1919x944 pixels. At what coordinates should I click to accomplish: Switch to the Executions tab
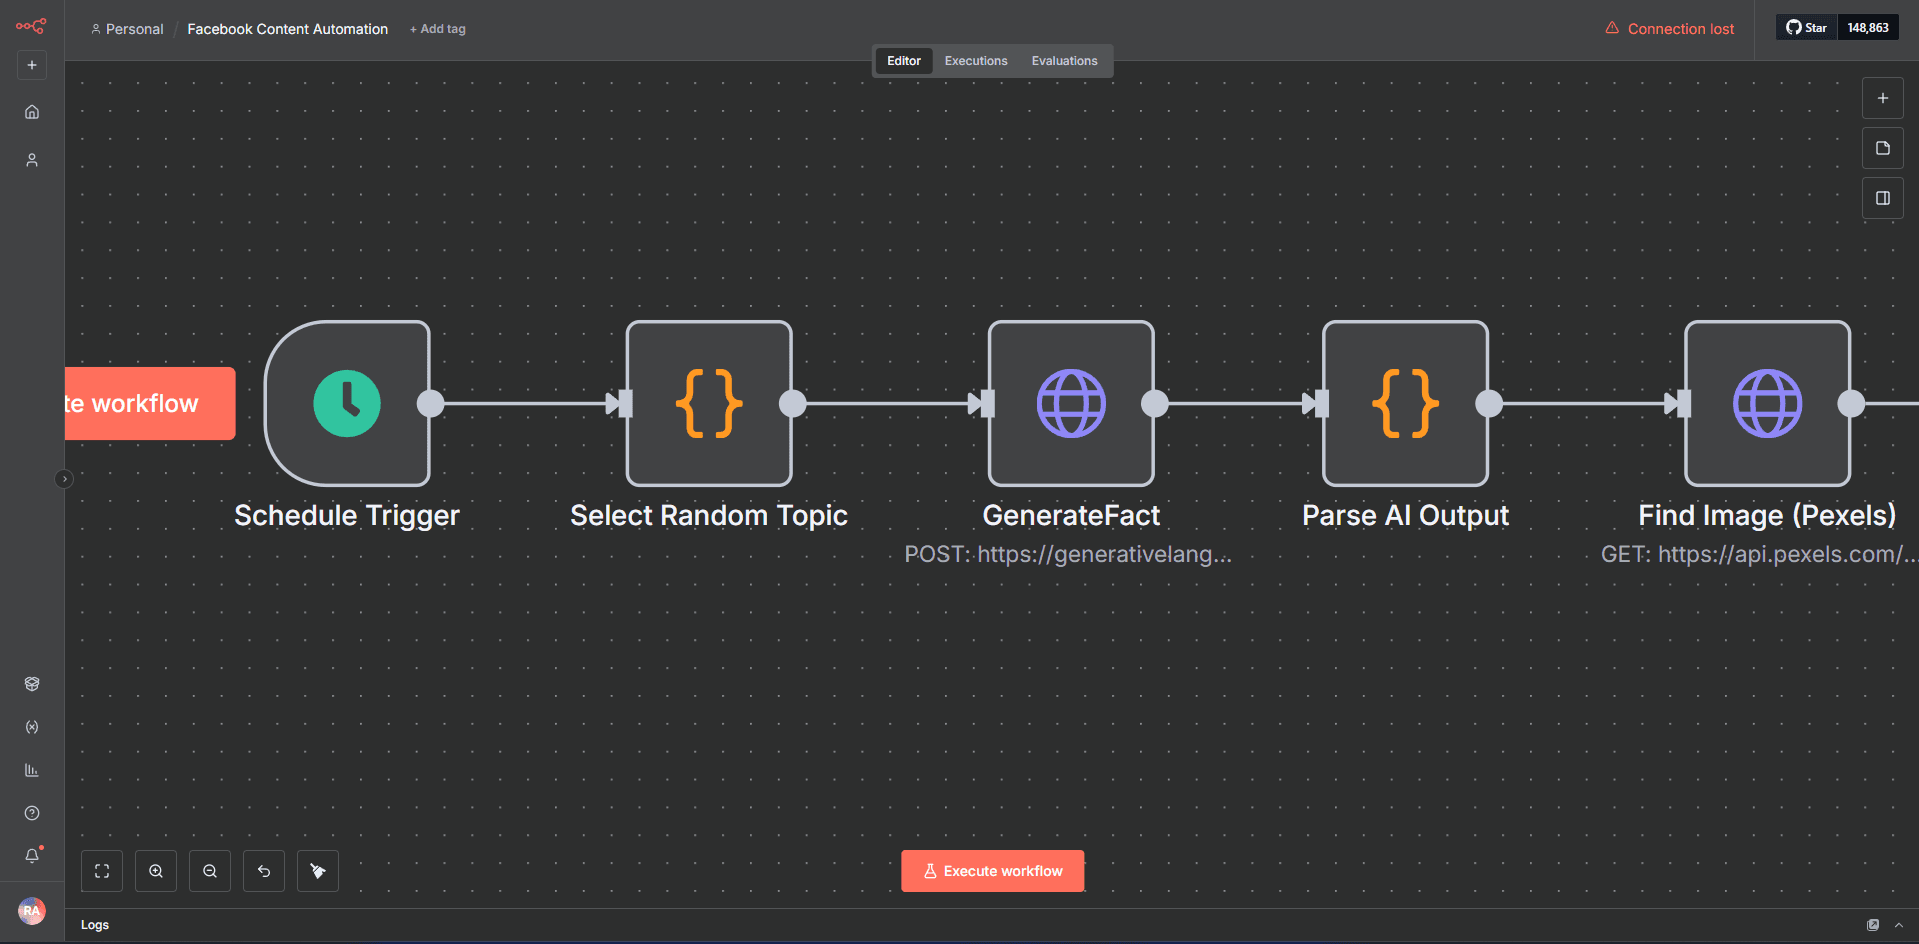[x=976, y=61]
